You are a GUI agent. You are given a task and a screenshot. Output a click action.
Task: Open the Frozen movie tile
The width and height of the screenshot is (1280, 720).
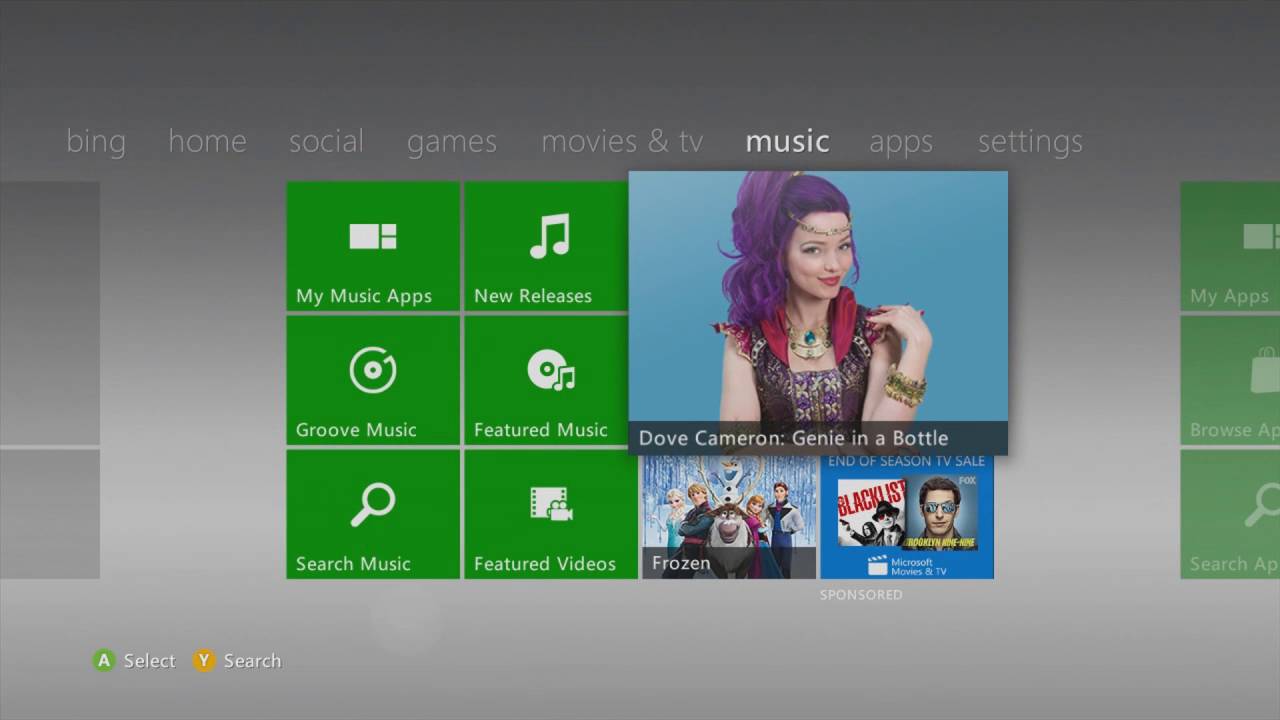(728, 517)
